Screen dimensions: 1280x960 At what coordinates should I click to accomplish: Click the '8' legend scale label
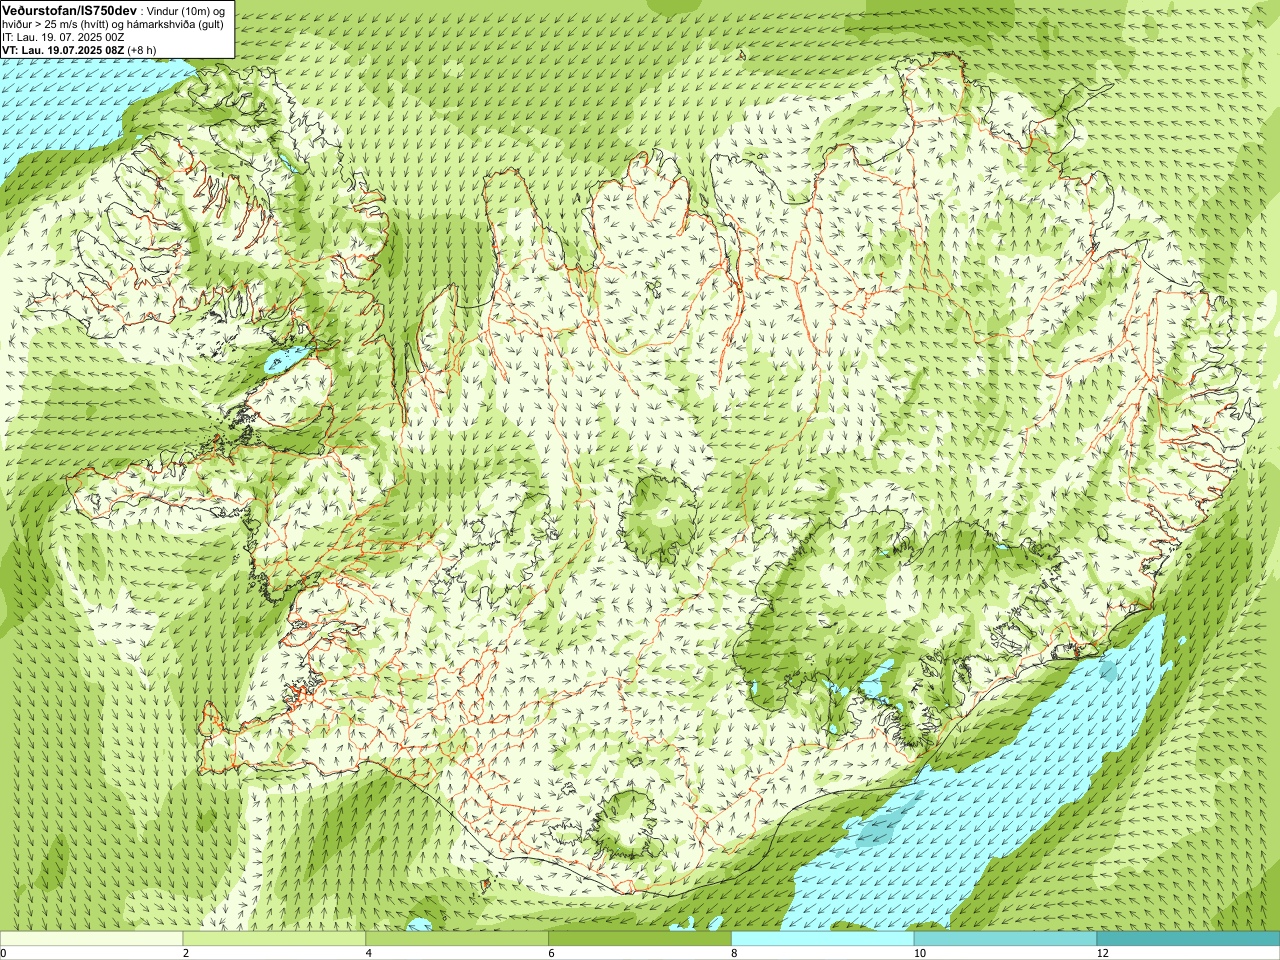735,953
